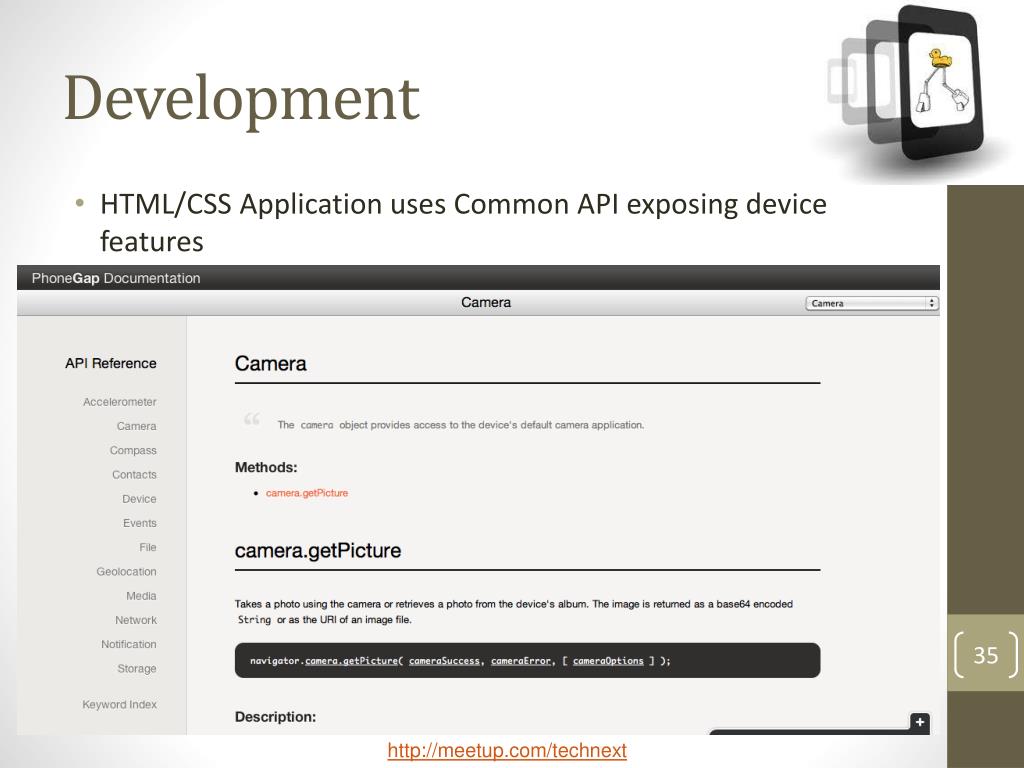The width and height of the screenshot is (1024, 768).
Task: Click the Methods: subheading
Action: click(266, 468)
